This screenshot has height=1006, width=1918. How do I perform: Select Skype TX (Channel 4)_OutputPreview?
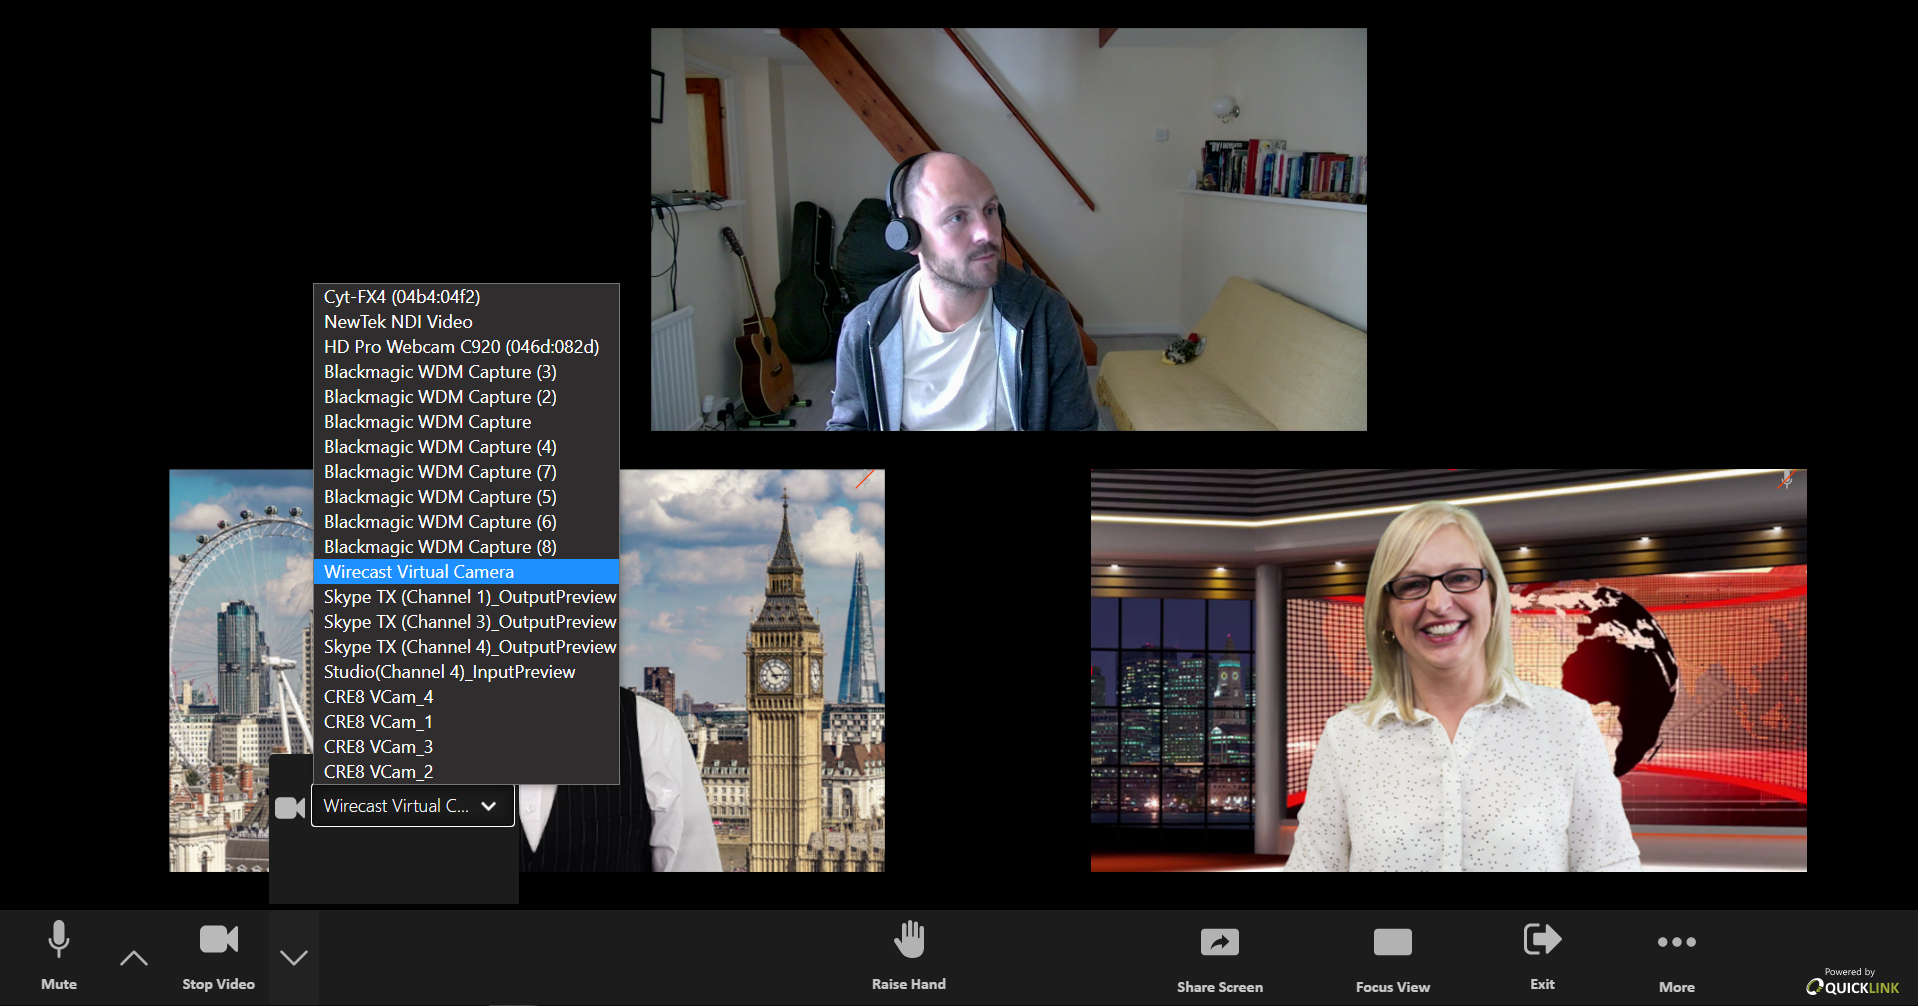click(466, 647)
